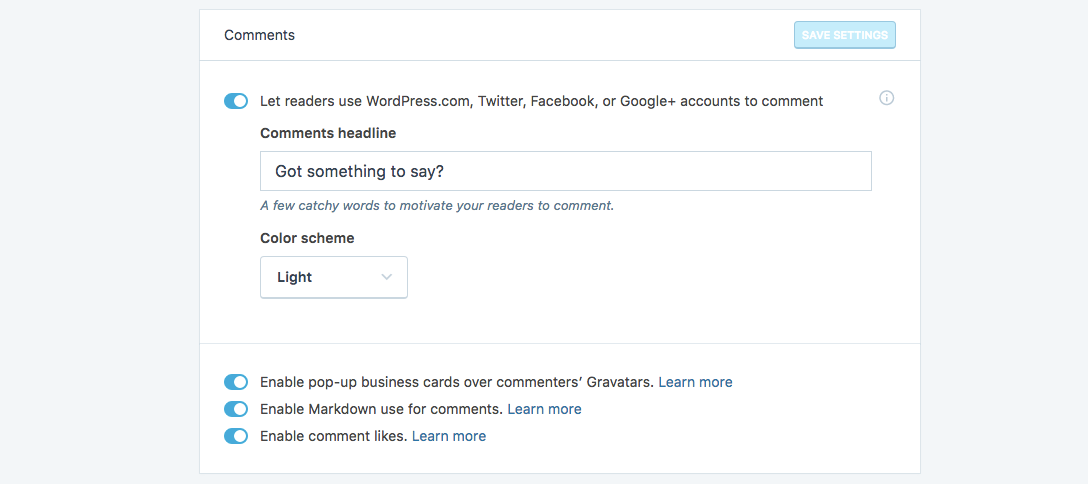Screen dimensions: 1088x484
Task: Click the "A few catchy words" helper text
Action: [436, 206]
